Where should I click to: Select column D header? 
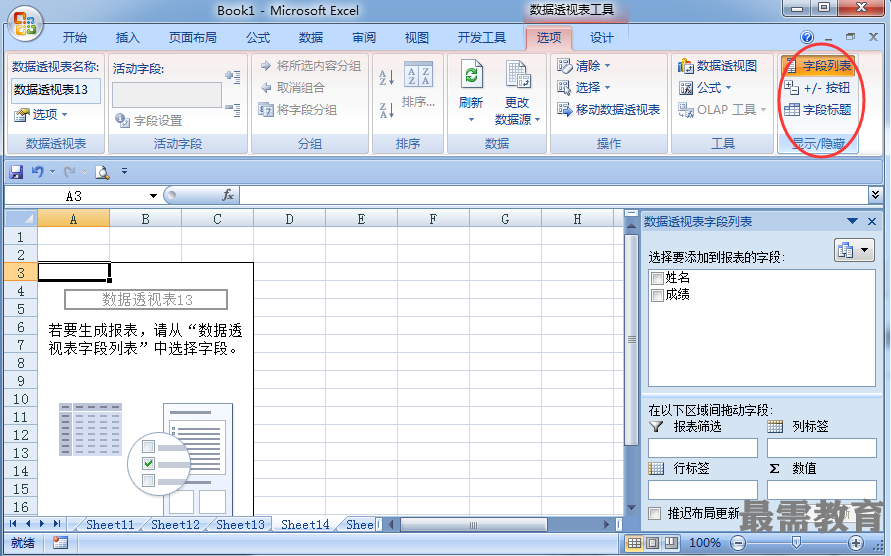289,219
